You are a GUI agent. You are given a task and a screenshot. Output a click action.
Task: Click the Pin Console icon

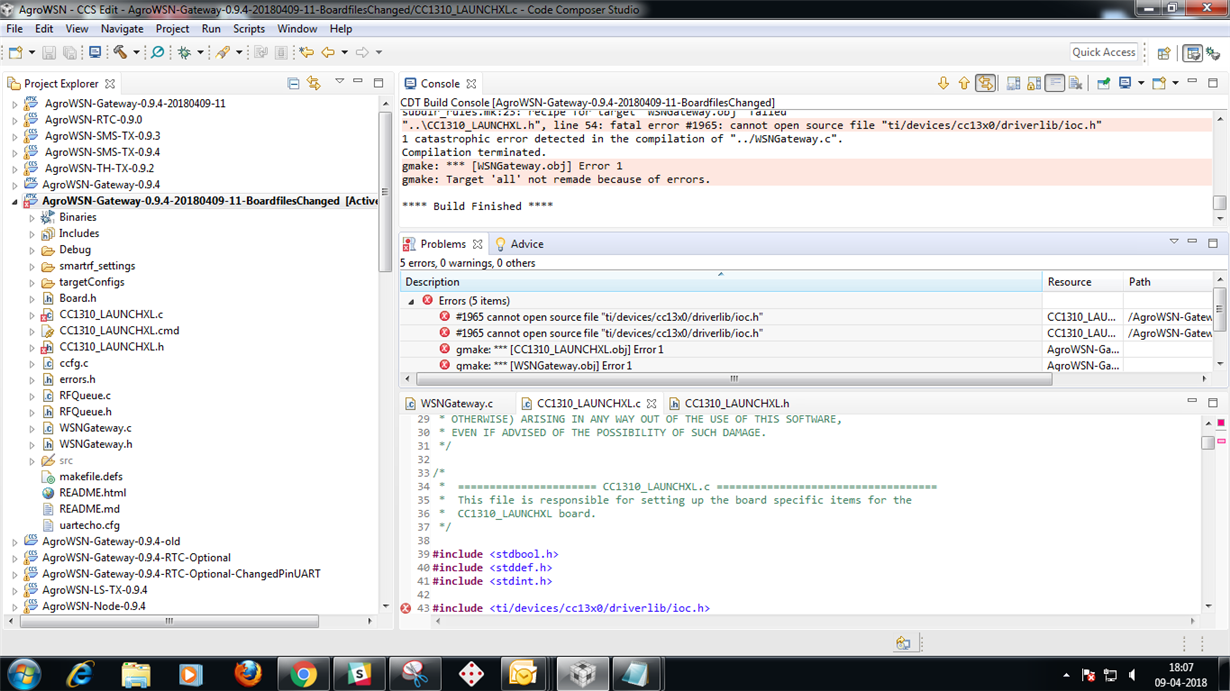(1103, 84)
